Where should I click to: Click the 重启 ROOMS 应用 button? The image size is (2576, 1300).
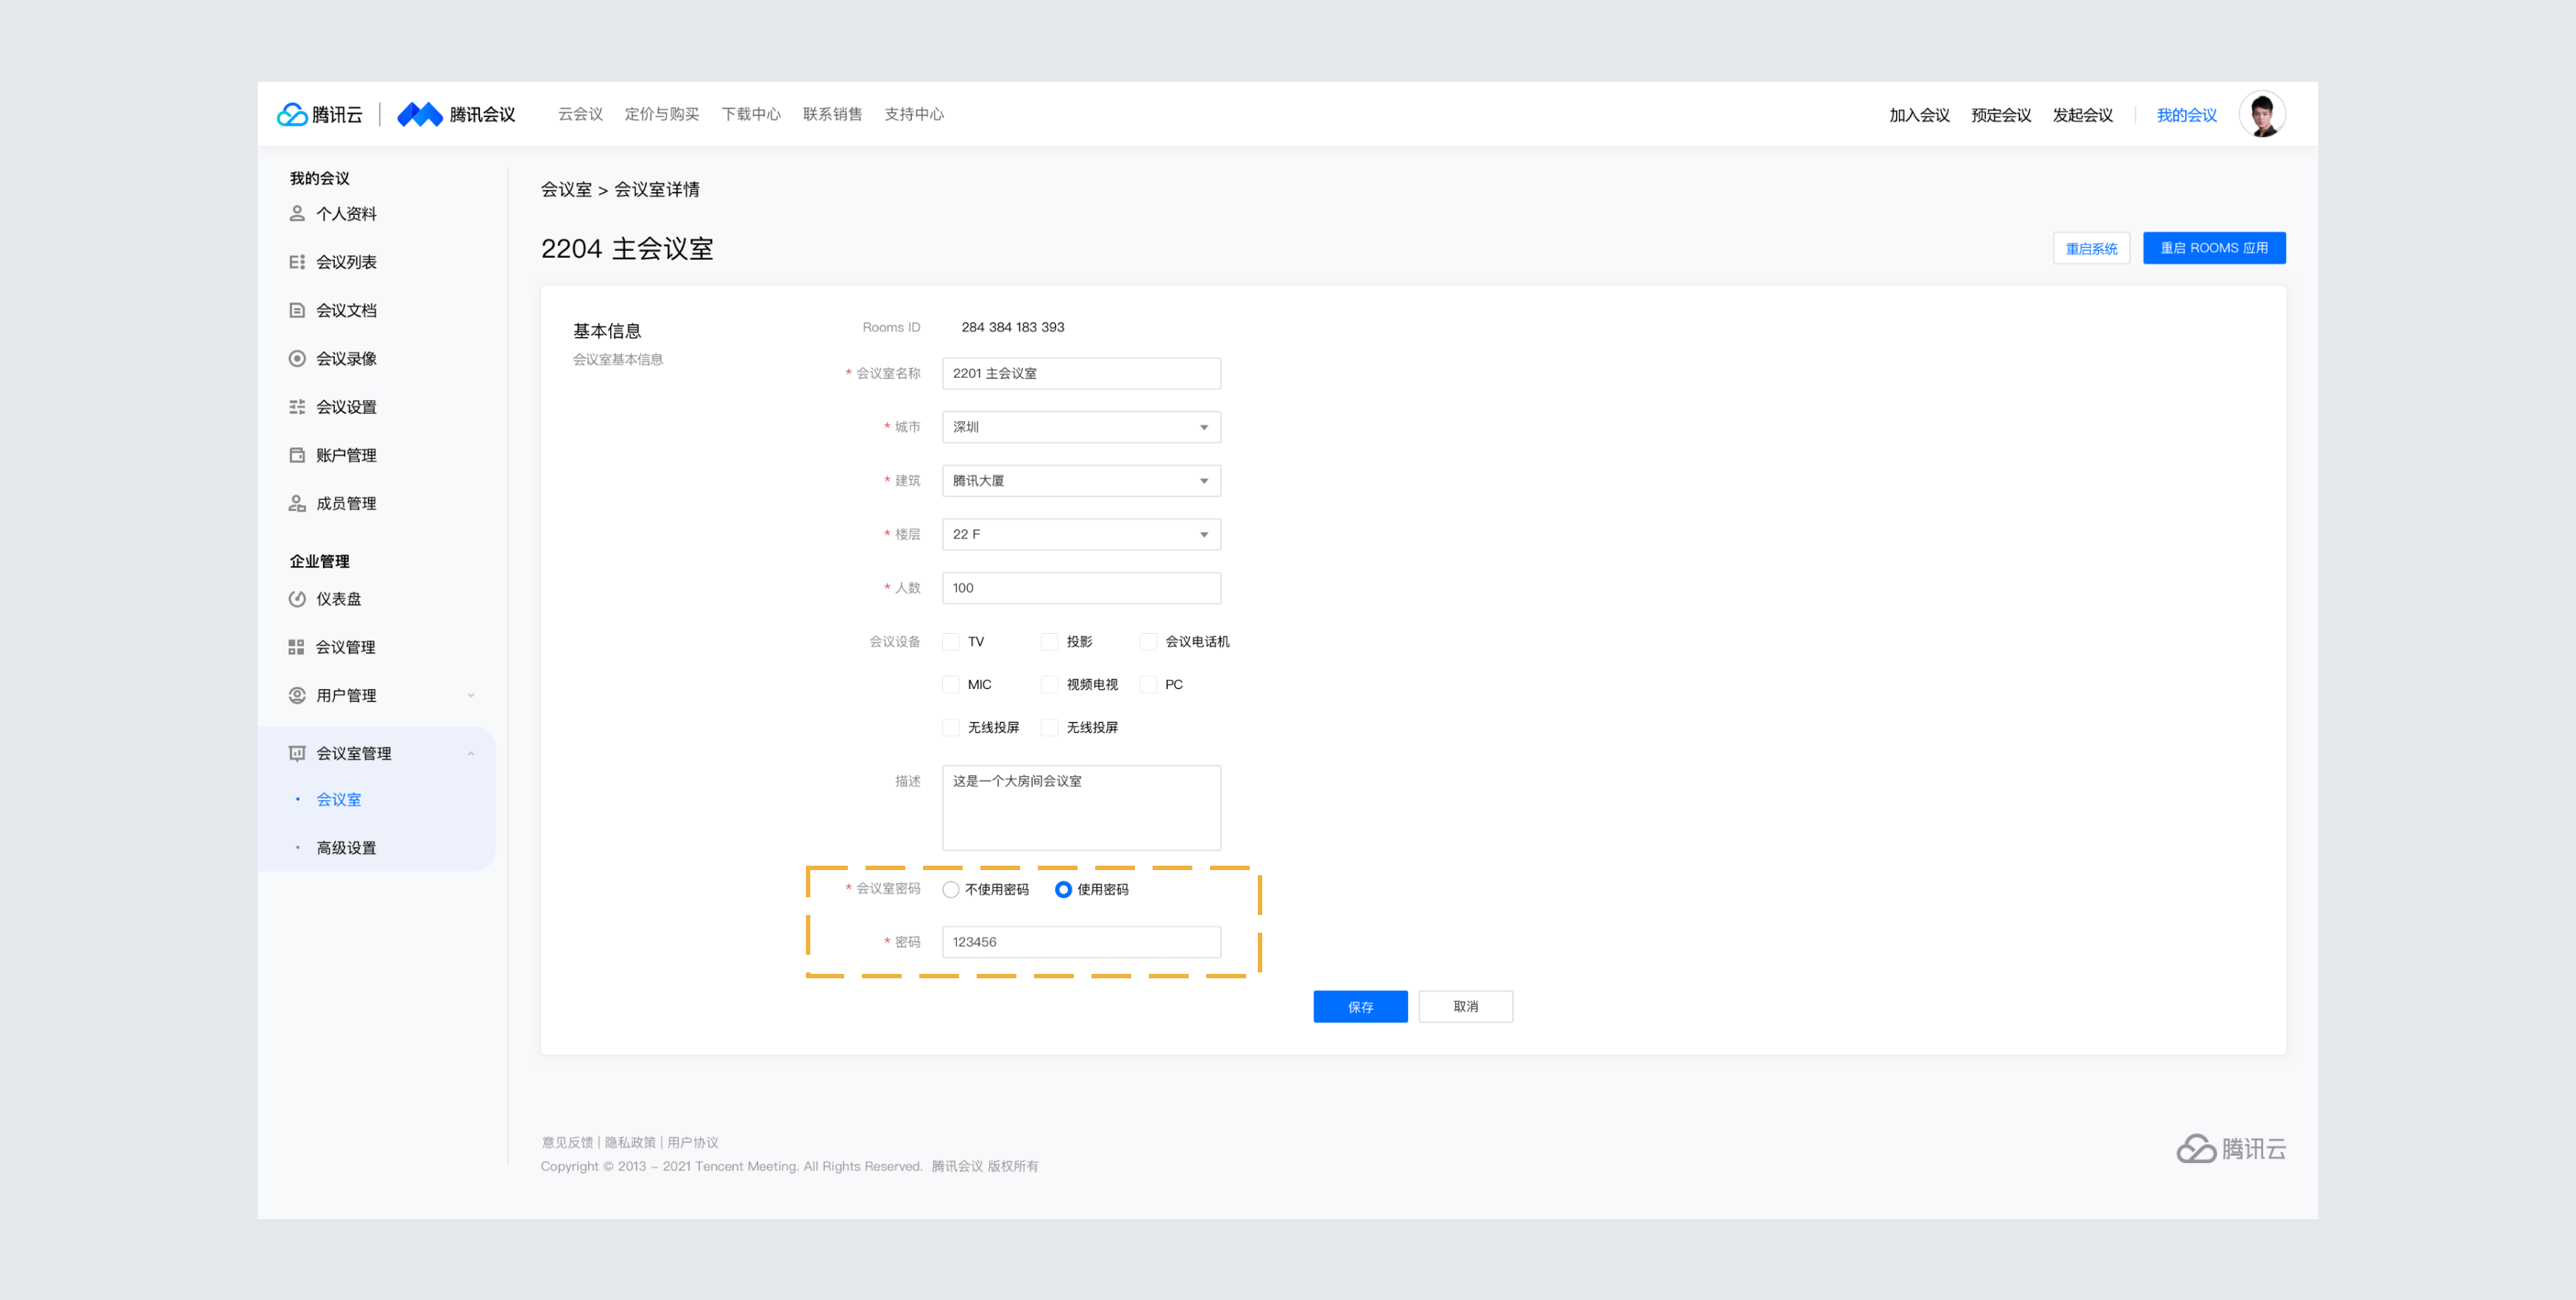pyautogui.click(x=2214, y=248)
